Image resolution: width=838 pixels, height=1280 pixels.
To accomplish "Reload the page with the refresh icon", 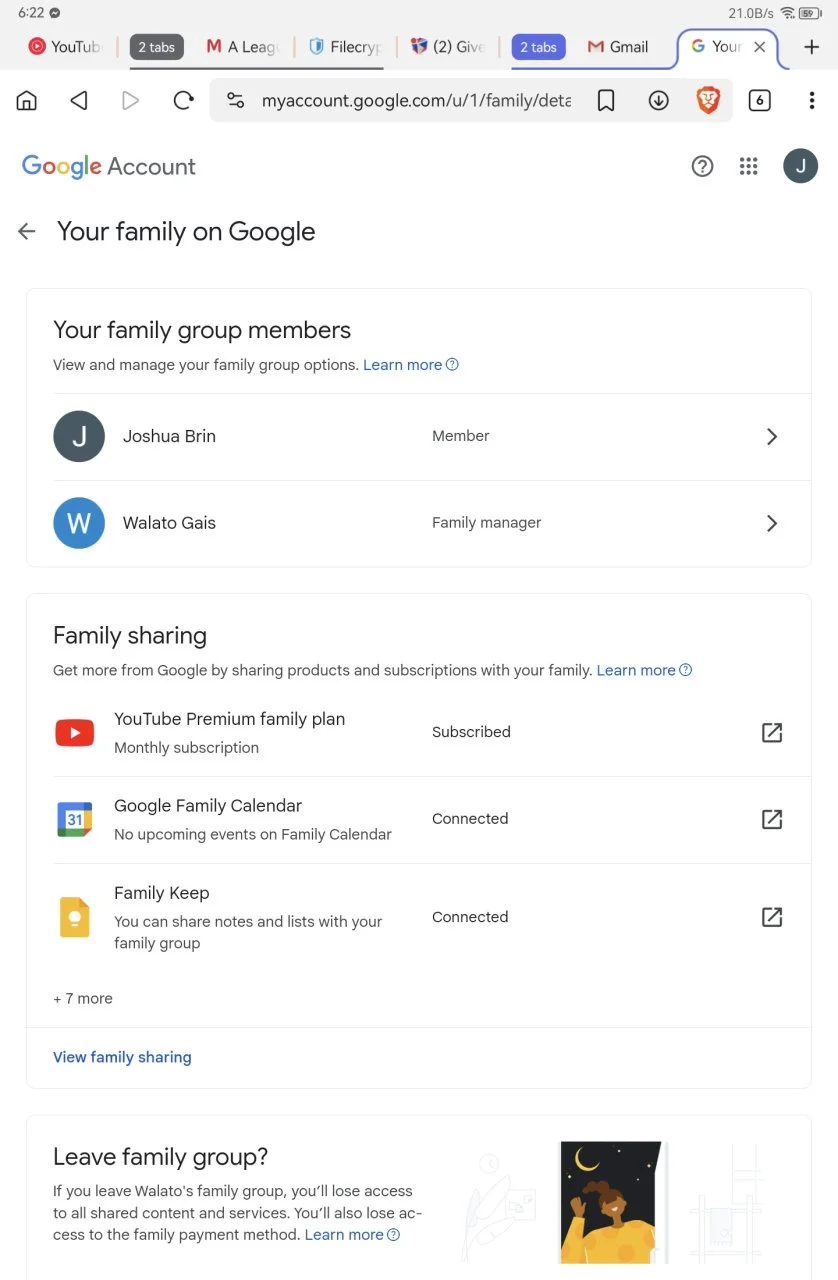I will click(x=183, y=100).
